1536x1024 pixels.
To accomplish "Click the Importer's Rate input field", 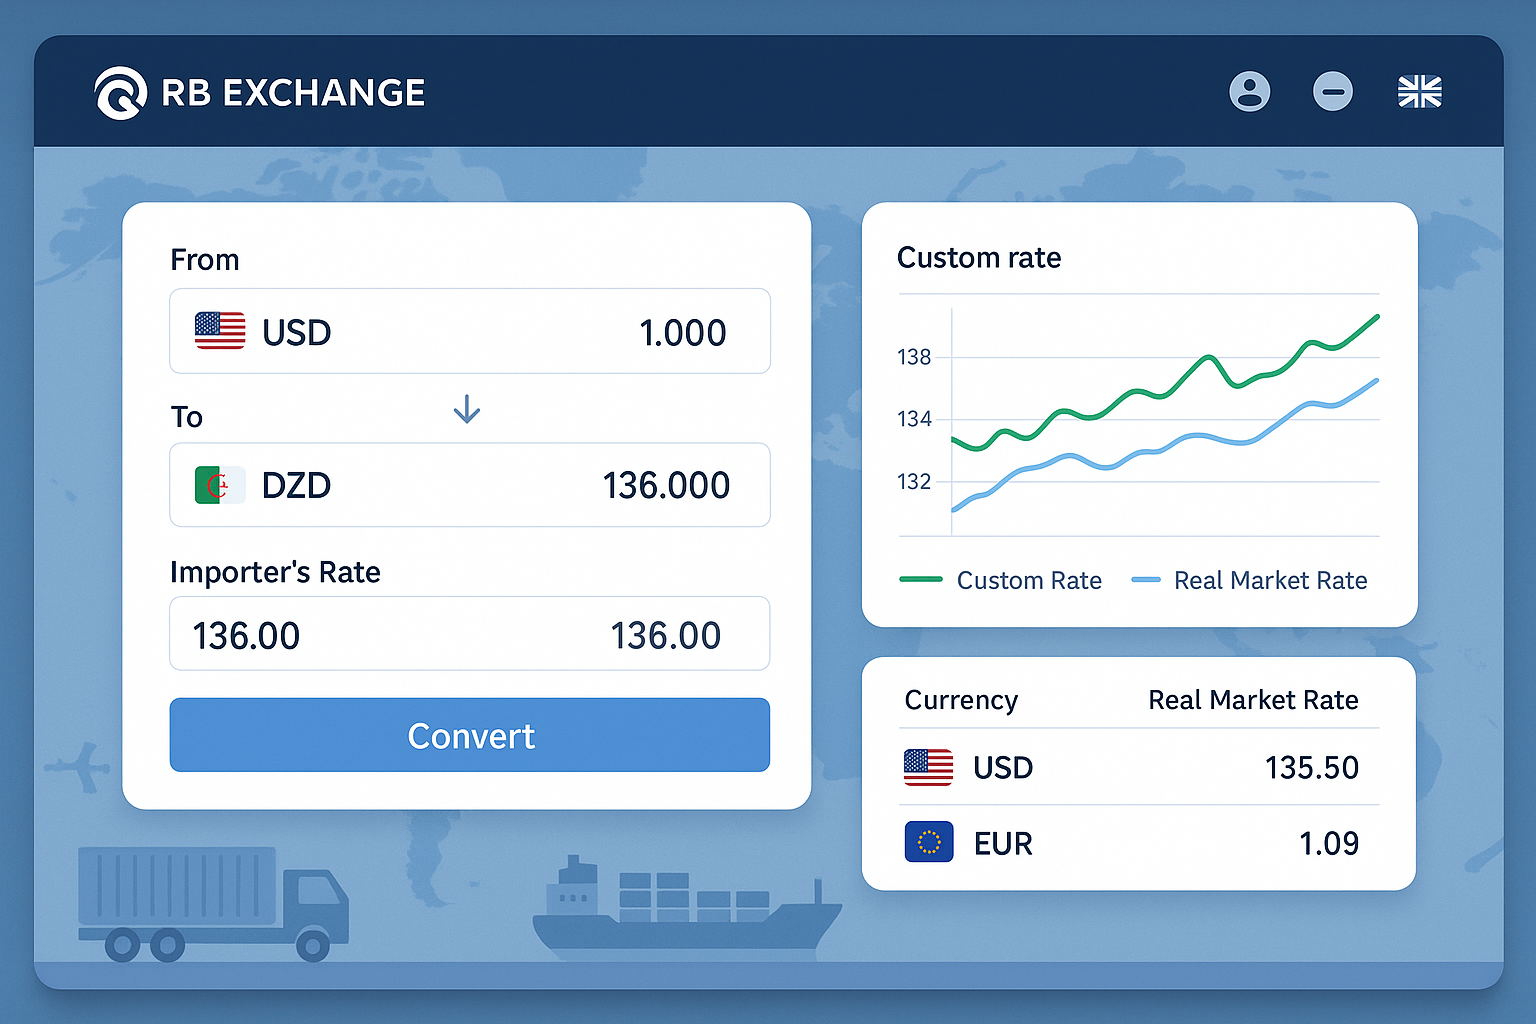I will [469, 633].
